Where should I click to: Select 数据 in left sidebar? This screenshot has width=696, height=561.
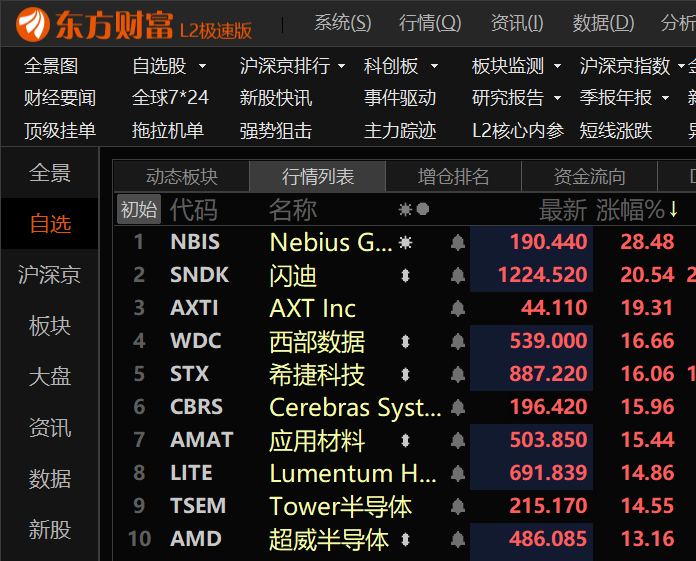50,479
